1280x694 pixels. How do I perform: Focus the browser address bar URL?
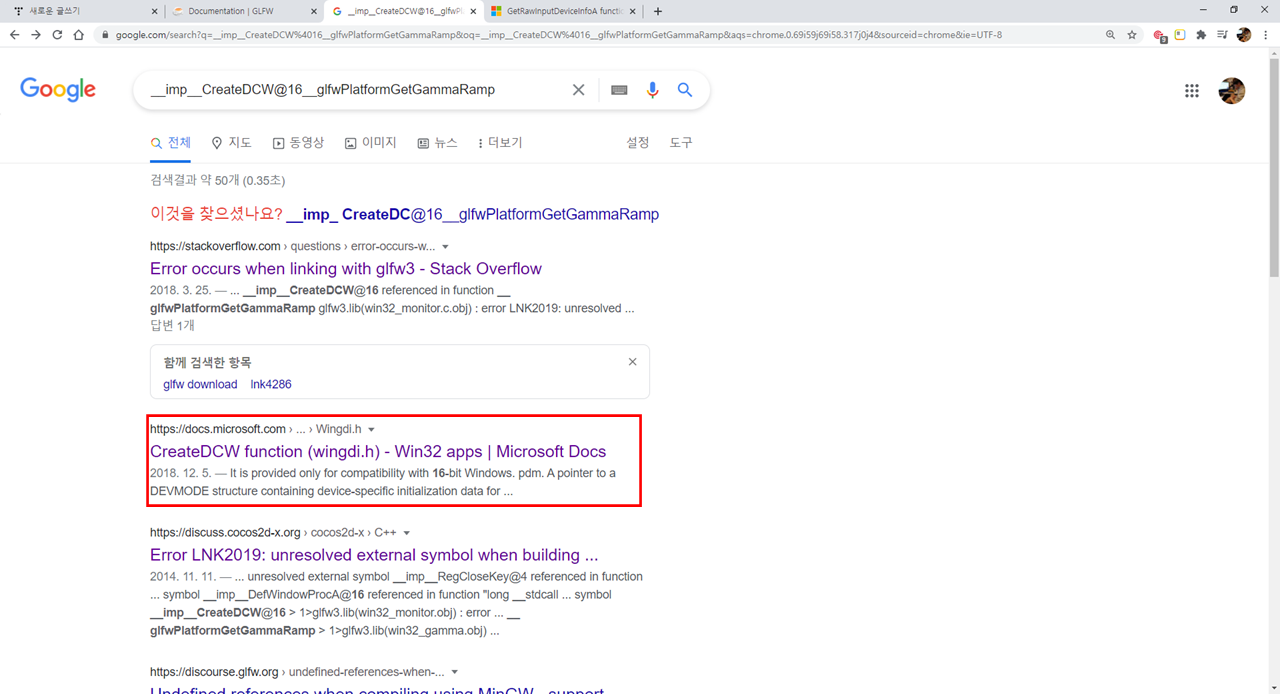558,35
